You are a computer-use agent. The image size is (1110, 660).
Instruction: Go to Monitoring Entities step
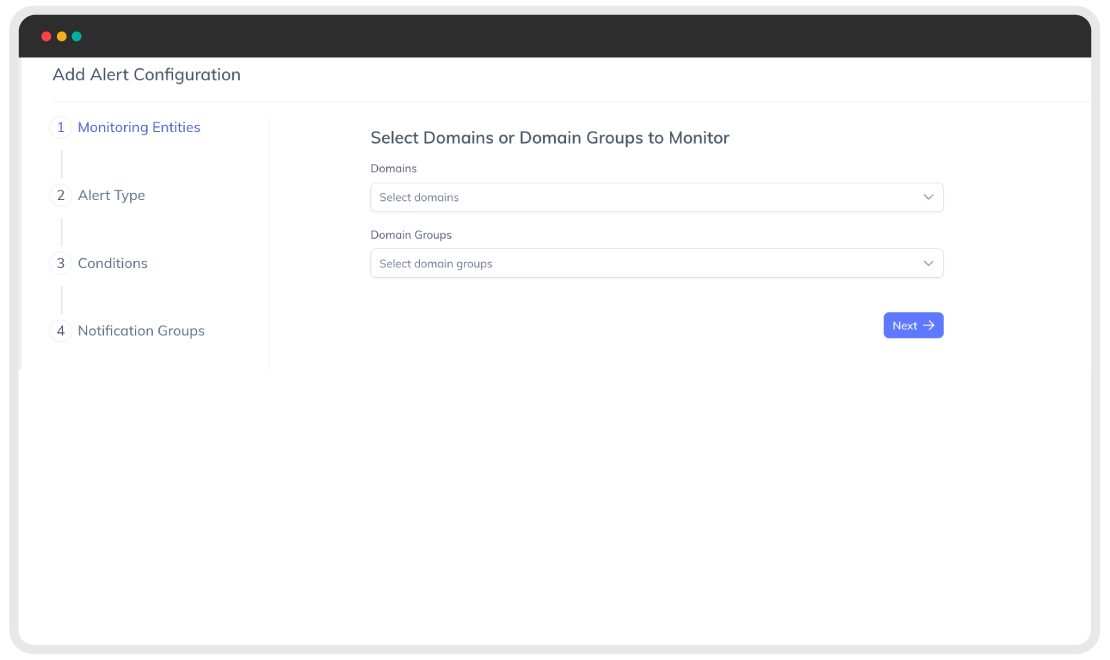[139, 127]
